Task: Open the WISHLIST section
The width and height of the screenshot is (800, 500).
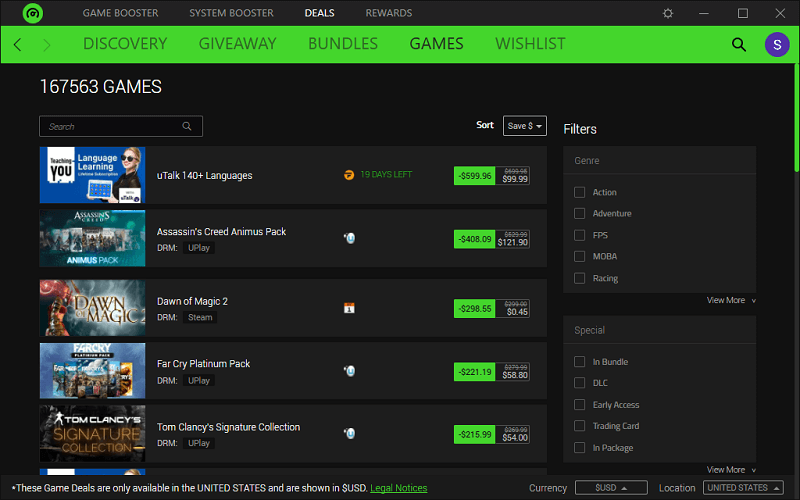Action: coord(530,44)
